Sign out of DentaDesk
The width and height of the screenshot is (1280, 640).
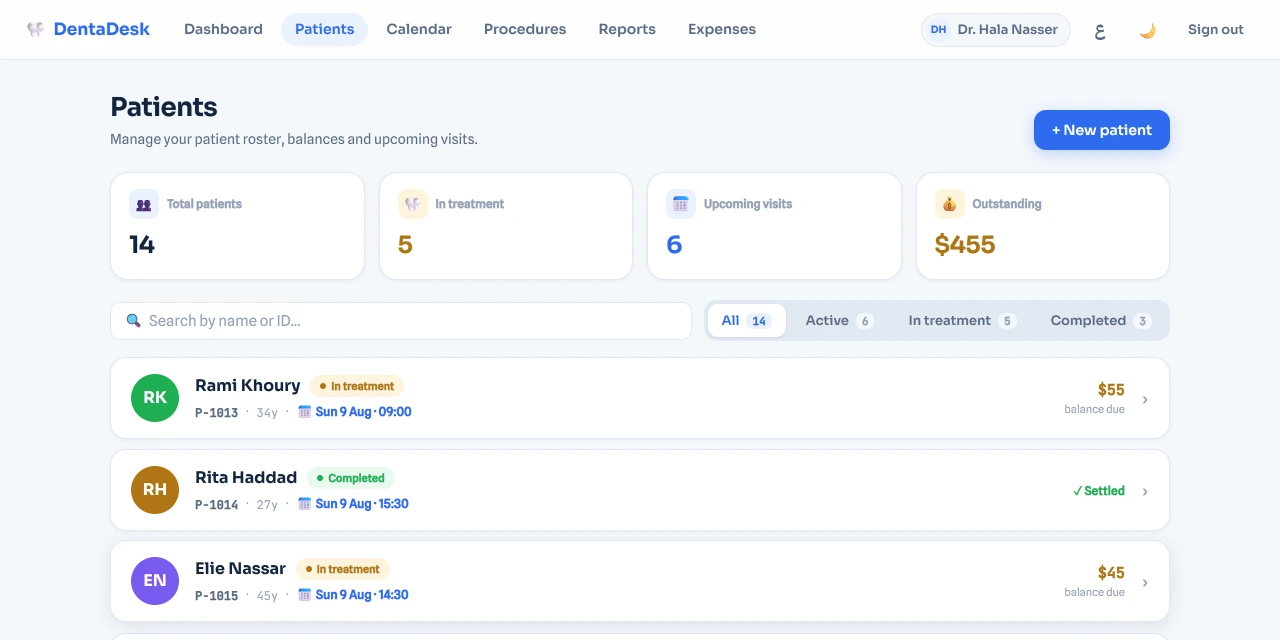pos(1216,30)
